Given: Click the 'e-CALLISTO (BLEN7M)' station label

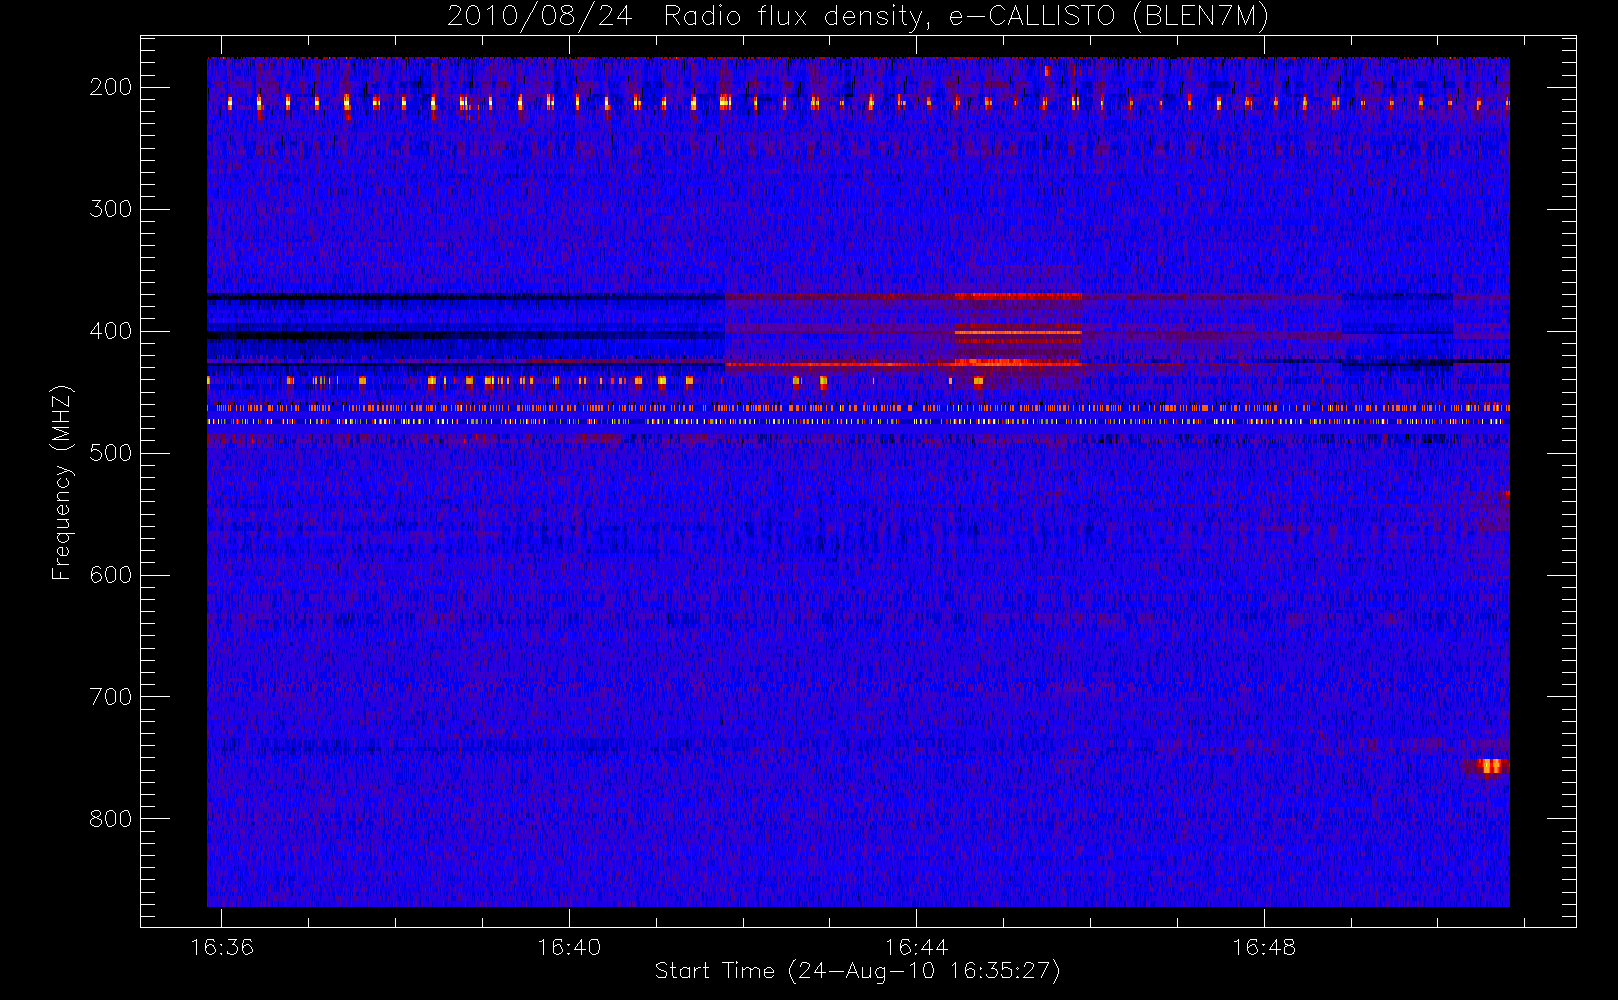Looking at the screenshot, I should tap(1109, 17).
